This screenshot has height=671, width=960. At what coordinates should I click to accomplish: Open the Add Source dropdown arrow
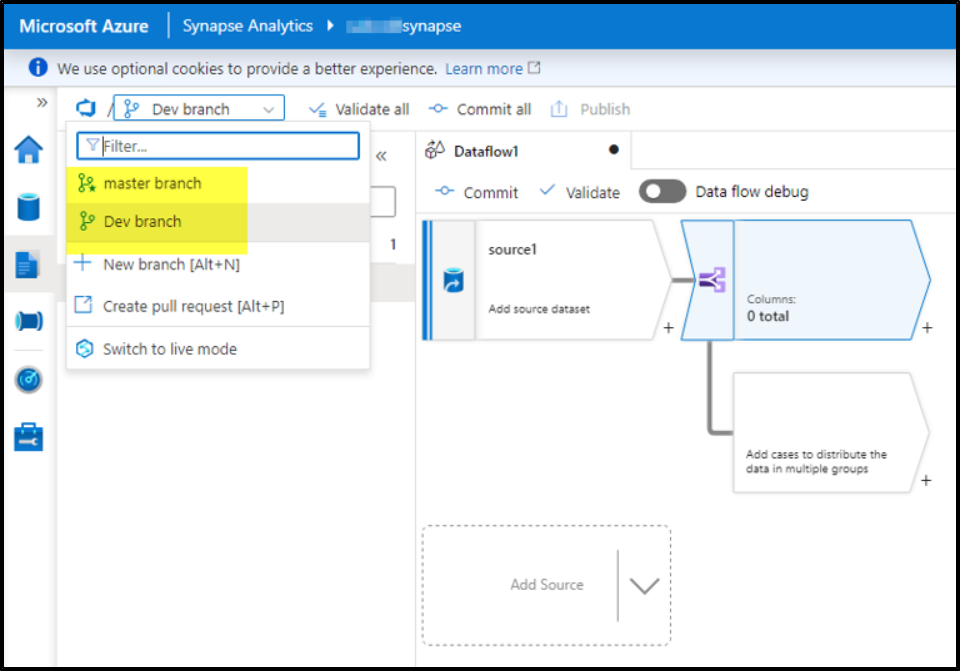645,586
